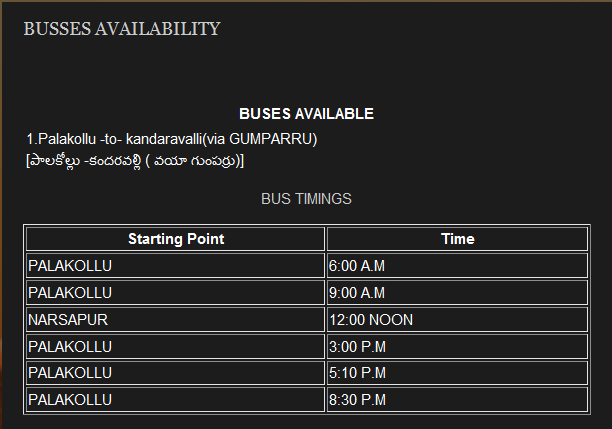
Task: Click the 9:00 A.M time cell
Action: tap(457, 292)
